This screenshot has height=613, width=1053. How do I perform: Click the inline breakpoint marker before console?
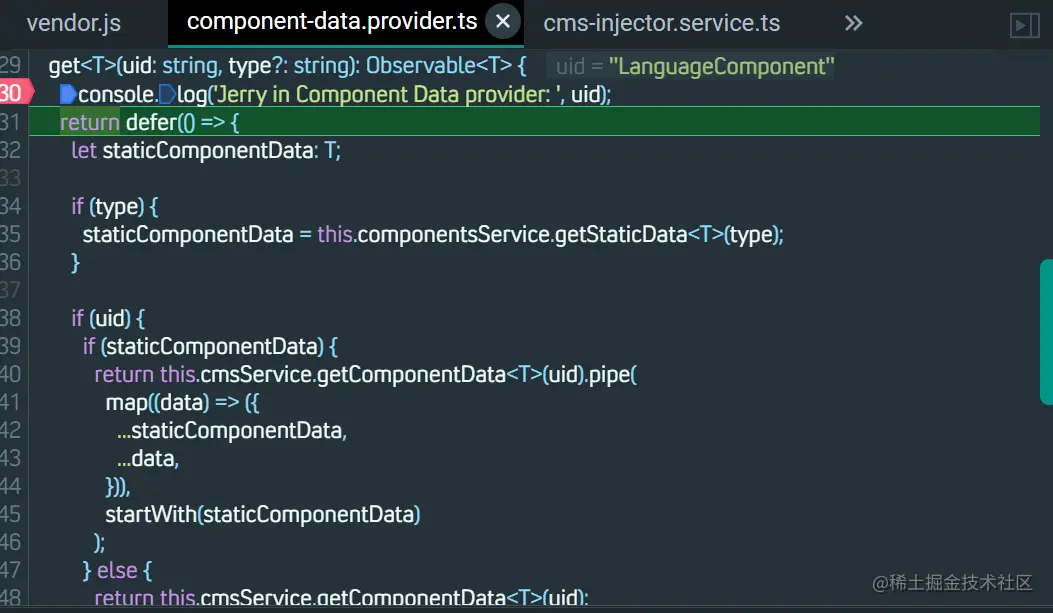click(x=68, y=95)
